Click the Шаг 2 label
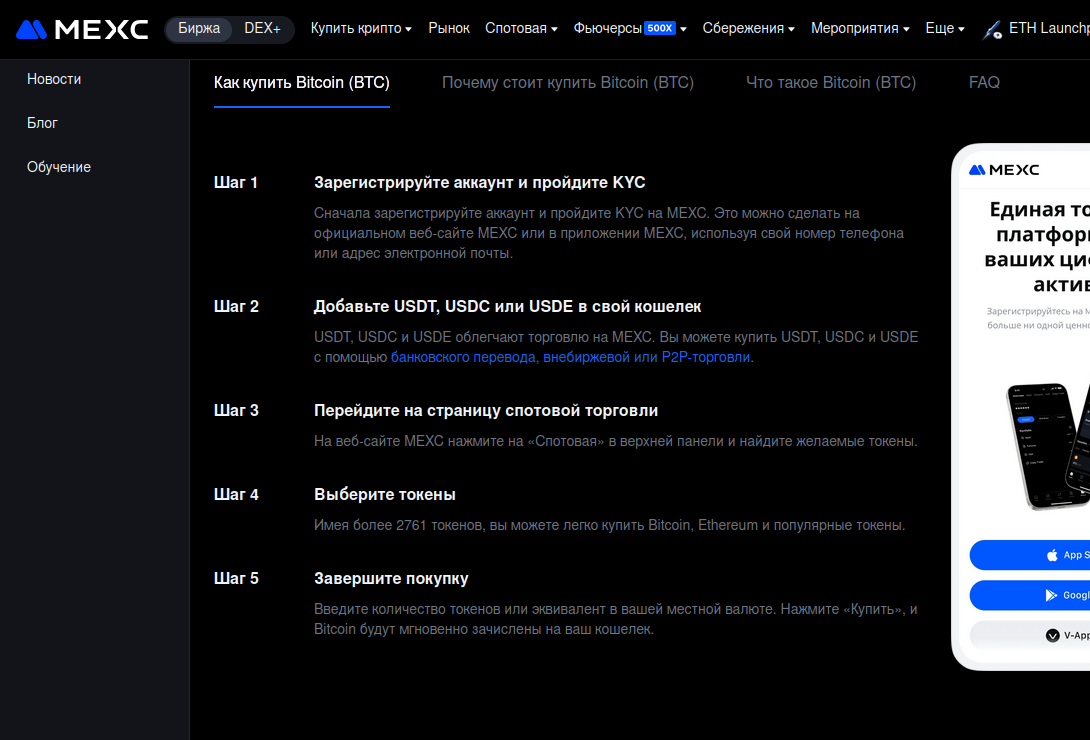Viewport: 1090px width, 740px height. pyautogui.click(x=236, y=306)
